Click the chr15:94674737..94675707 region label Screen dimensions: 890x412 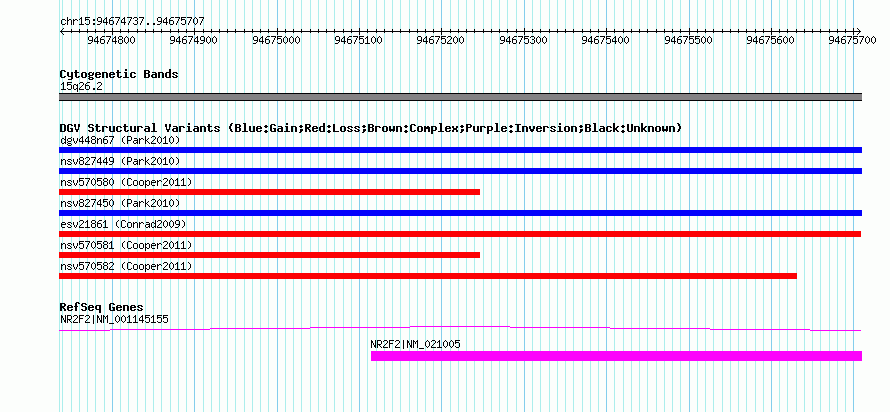pos(132,22)
